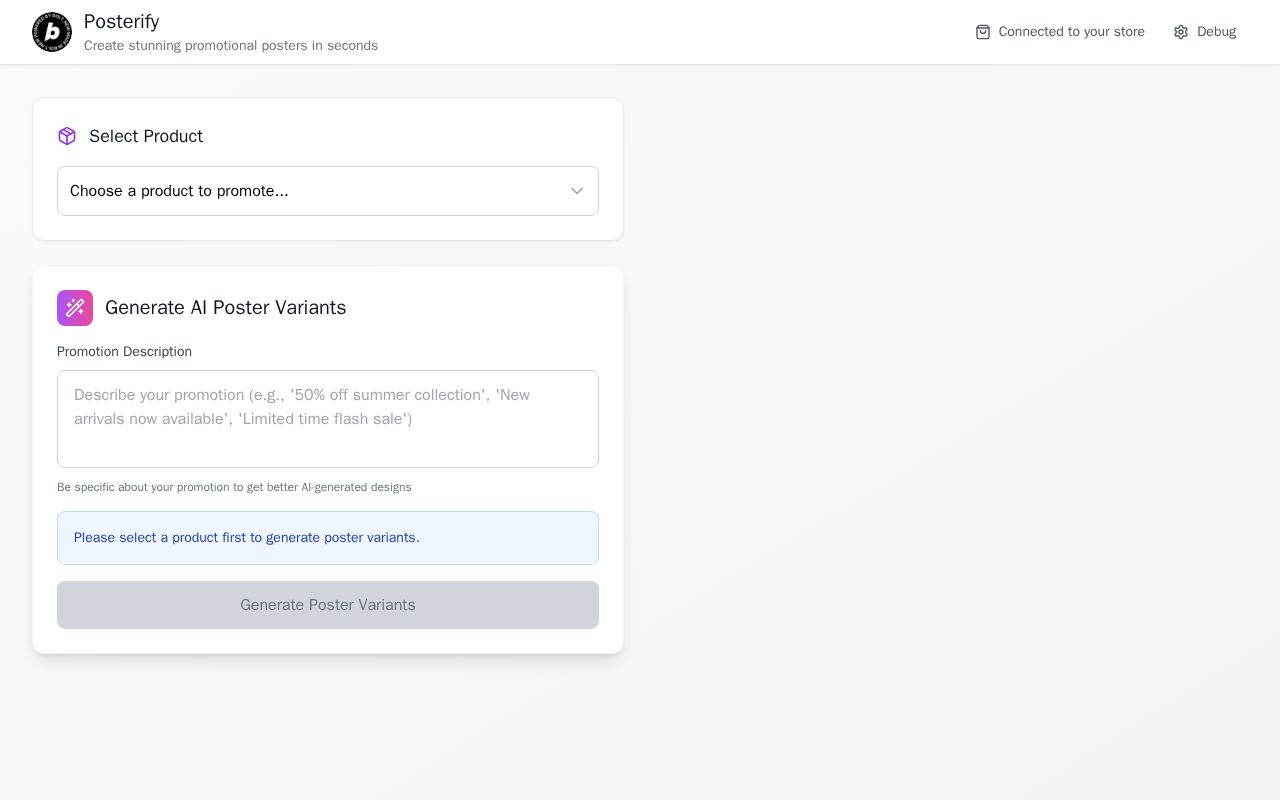This screenshot has width=1280, height=800.
Task: Expand the product list via chevron arrow
Action: tap(577, 191)
